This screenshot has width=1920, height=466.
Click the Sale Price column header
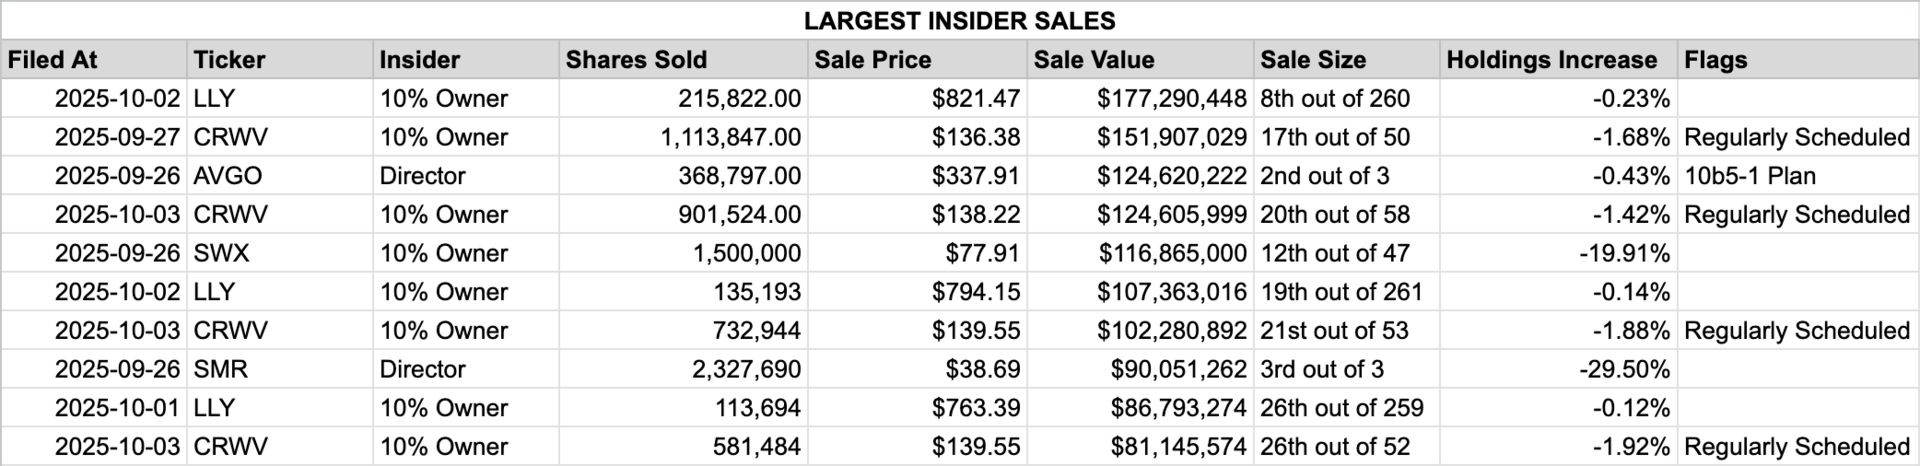pyautogui.click(x=918, y=60)
